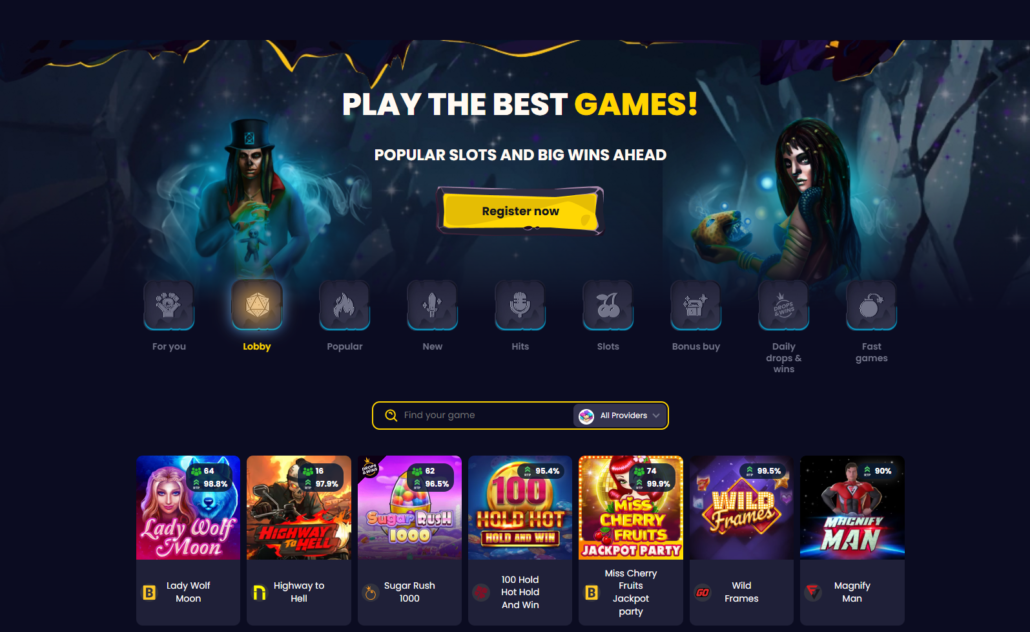Open the Hits microphone icon
This screenshot has height=632, width=1030.
pos(520,305)
